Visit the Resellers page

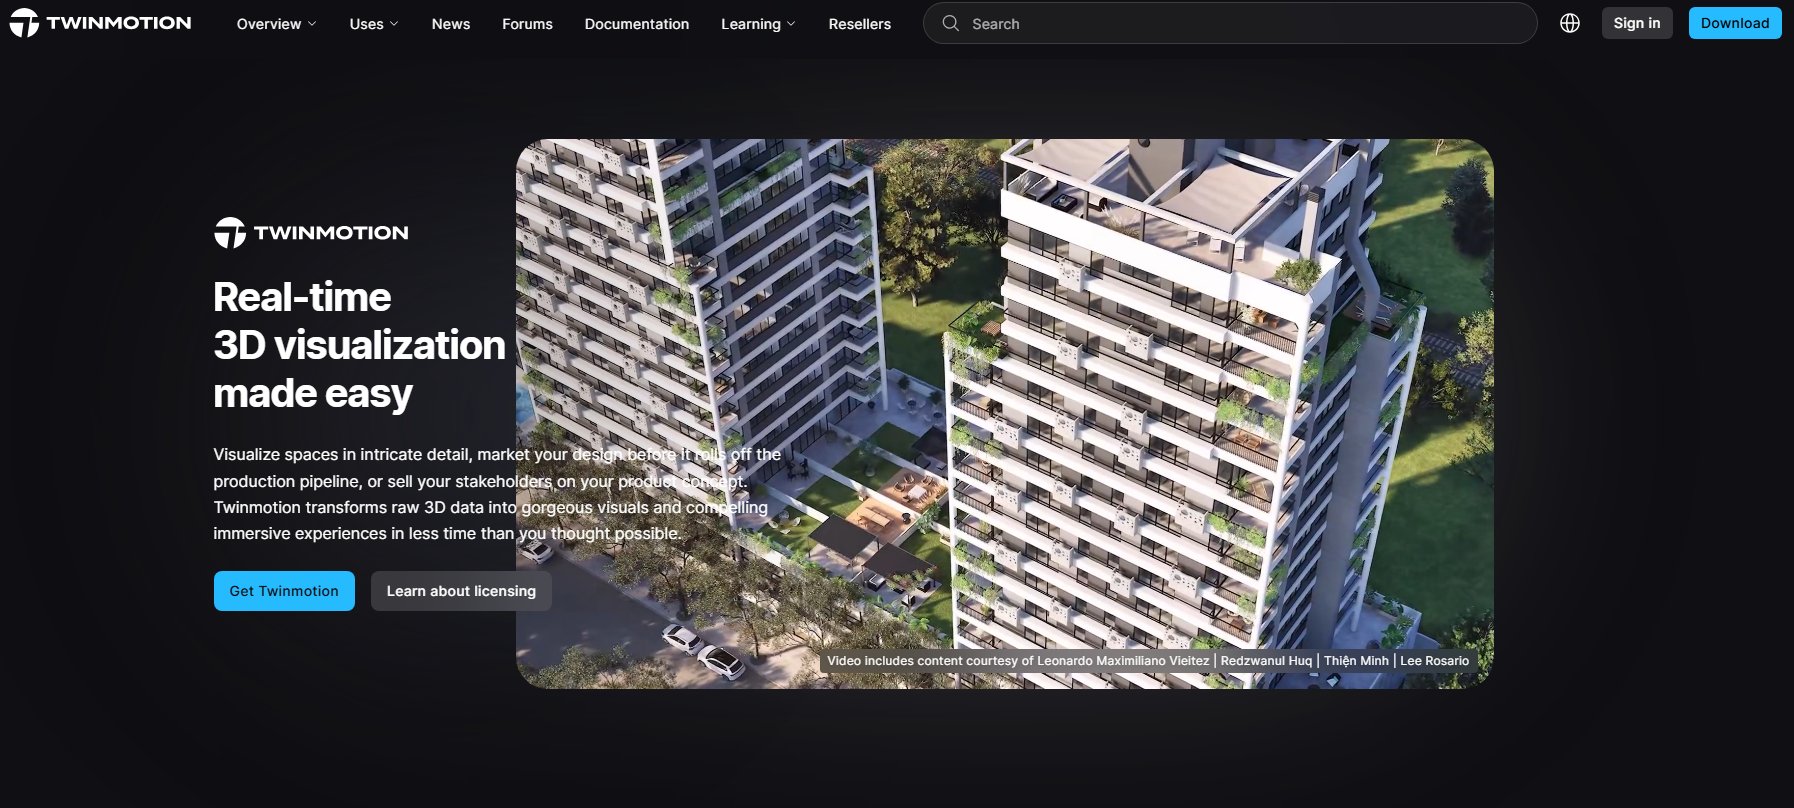point(859,24)
